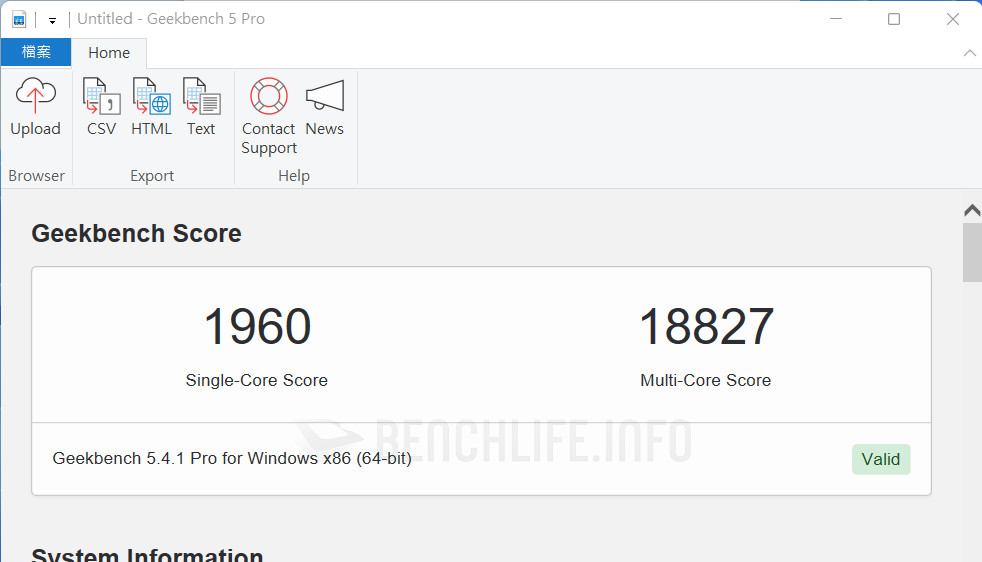
Task: Switch to the Home ribbon tab
Action: (x=108, y=53)
